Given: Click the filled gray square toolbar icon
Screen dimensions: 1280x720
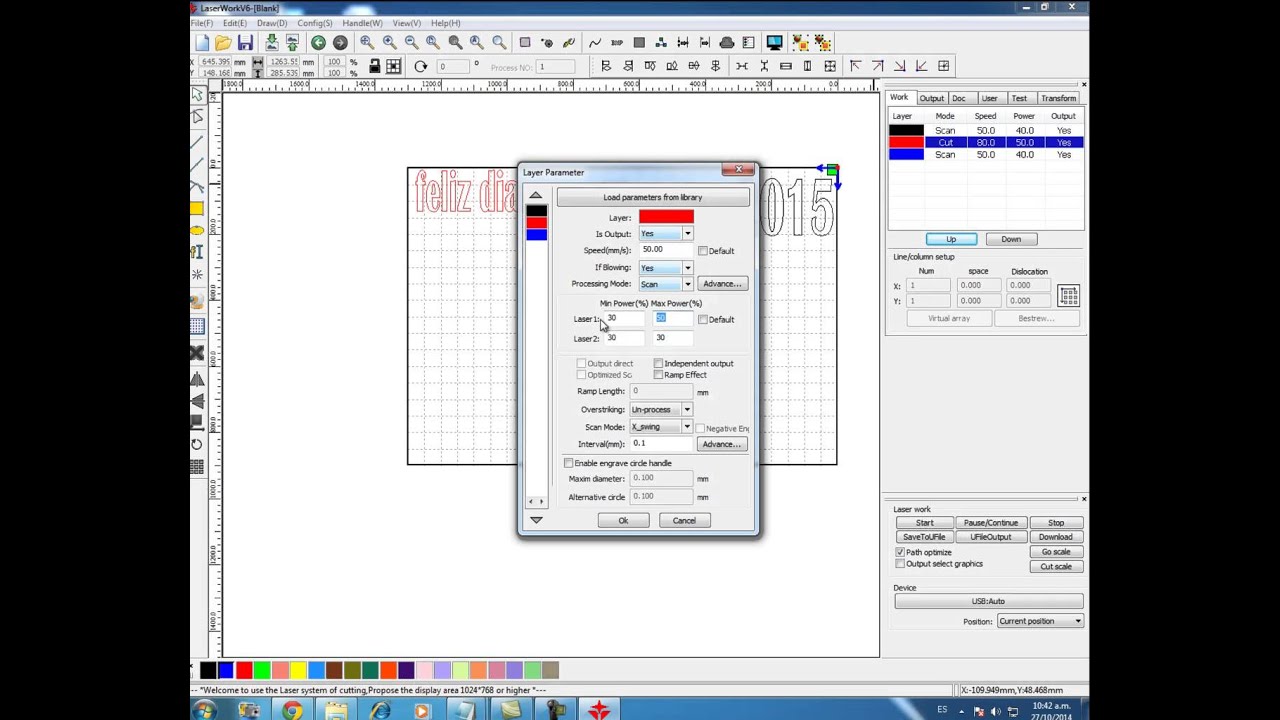Looking at the screenshot, I should [639, 43].
